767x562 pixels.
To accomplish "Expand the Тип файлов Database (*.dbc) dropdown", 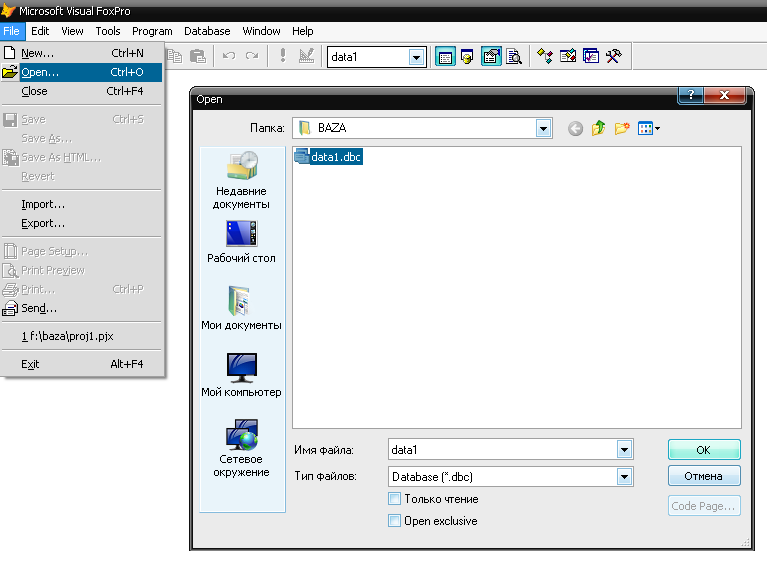I will tap(624, 476).
